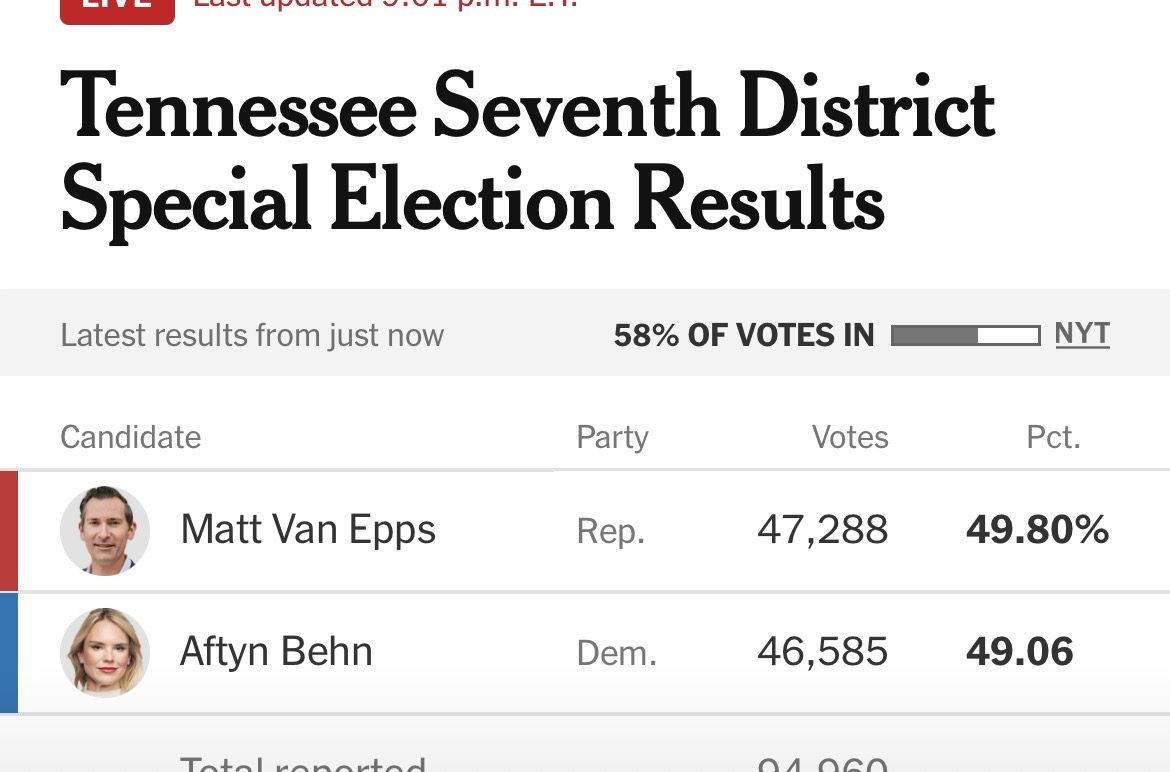Open the NYT source link
Image resolution: width=1170 pixels, height=772 pixels.
(1082, 334)
